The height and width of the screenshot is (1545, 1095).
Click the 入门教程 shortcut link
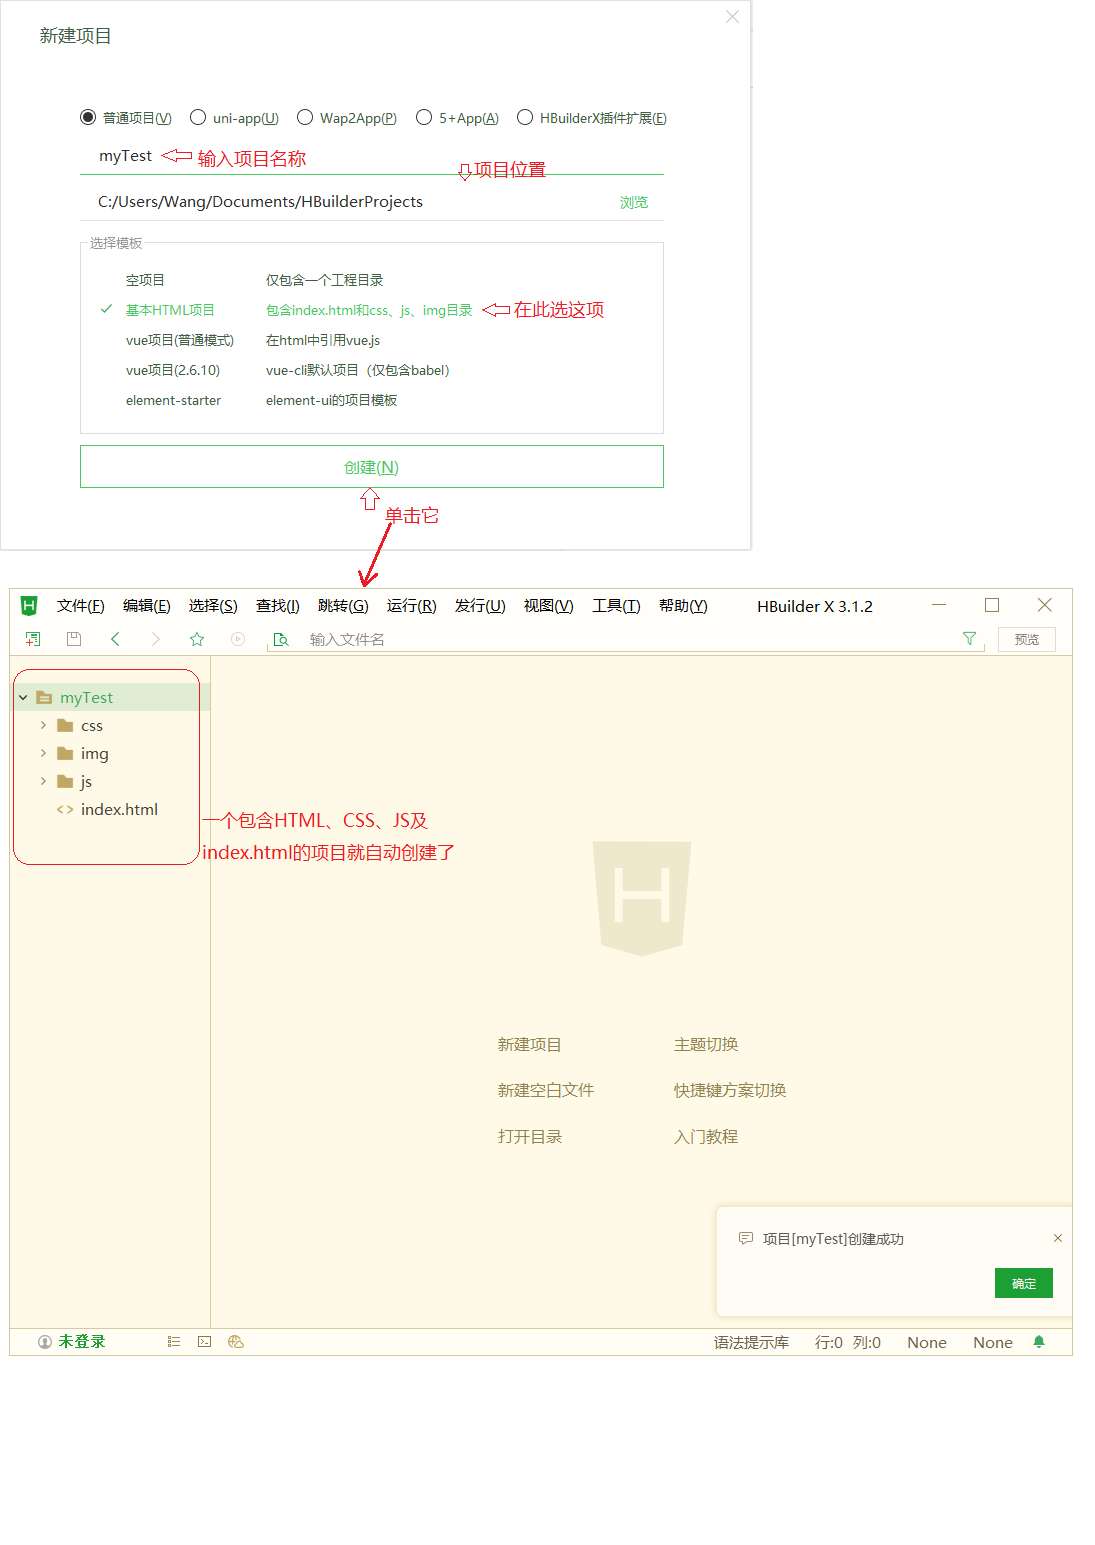click(706, 1136)
